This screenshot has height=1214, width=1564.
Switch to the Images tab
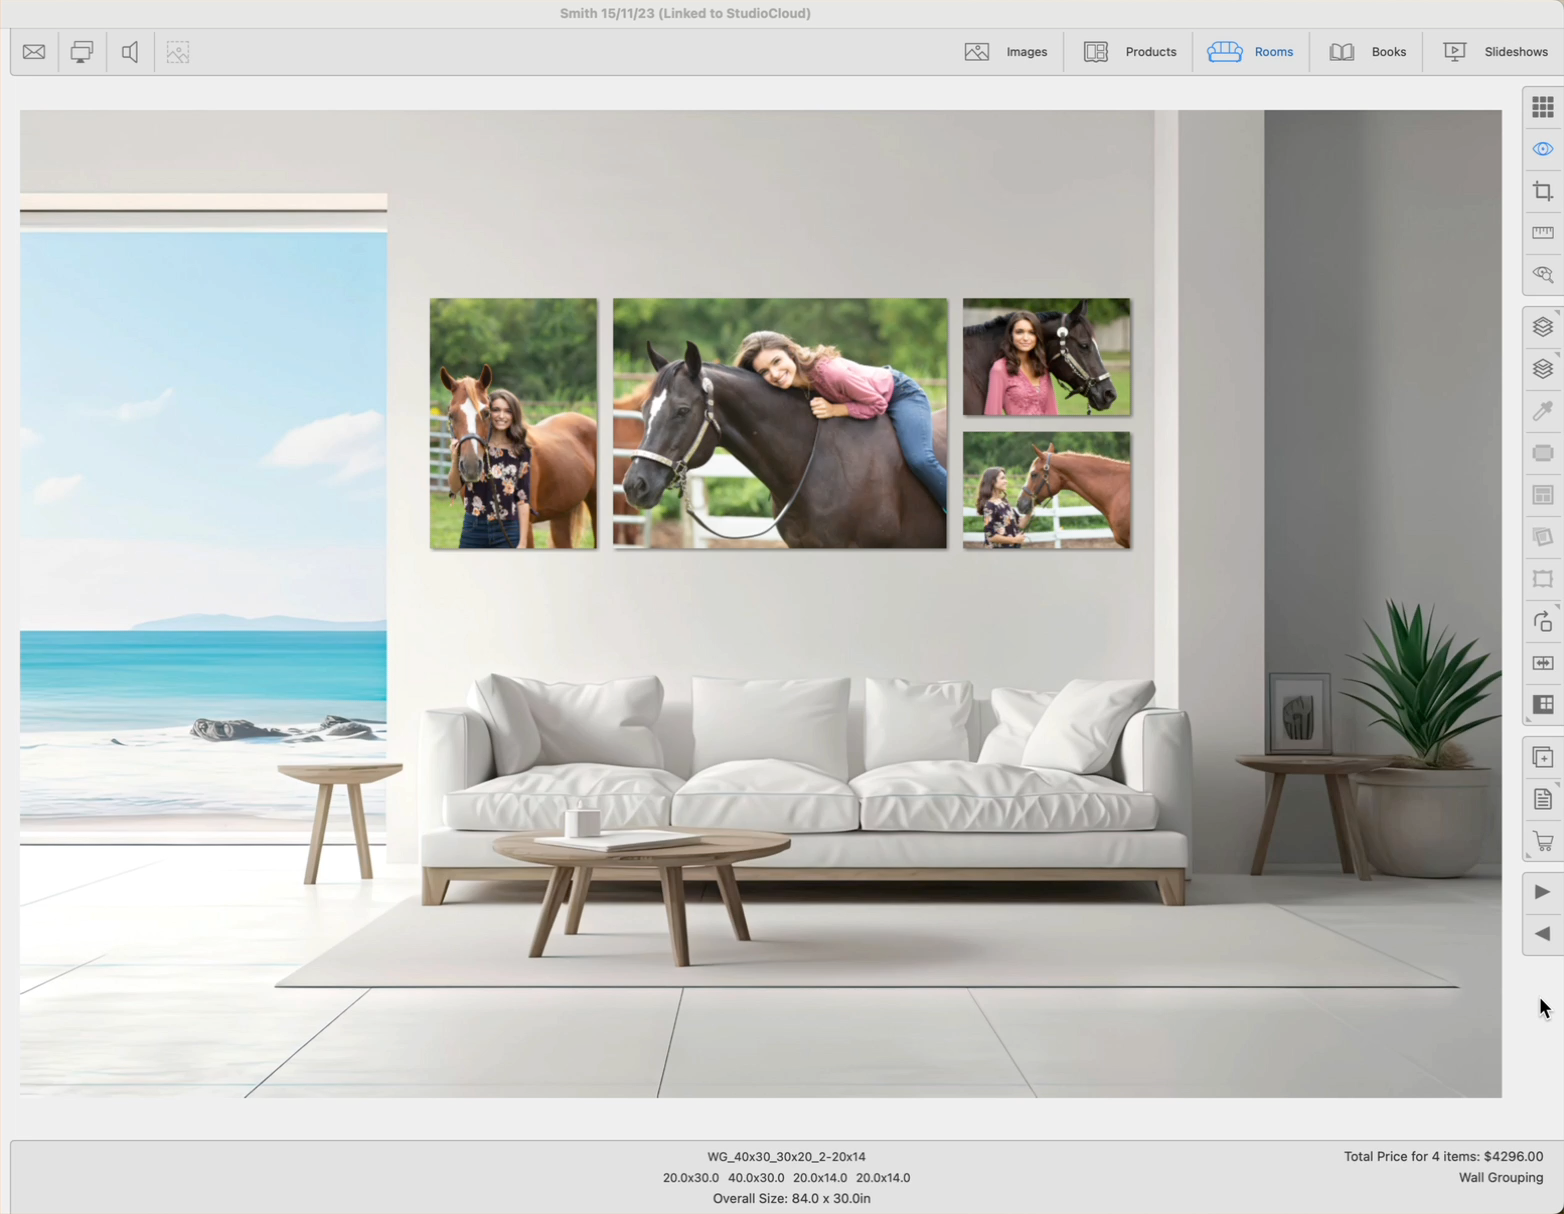(1006, 52)
